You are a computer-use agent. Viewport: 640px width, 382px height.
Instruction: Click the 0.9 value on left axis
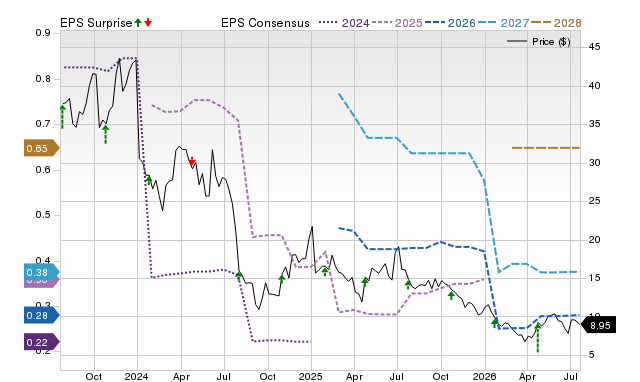43,33
